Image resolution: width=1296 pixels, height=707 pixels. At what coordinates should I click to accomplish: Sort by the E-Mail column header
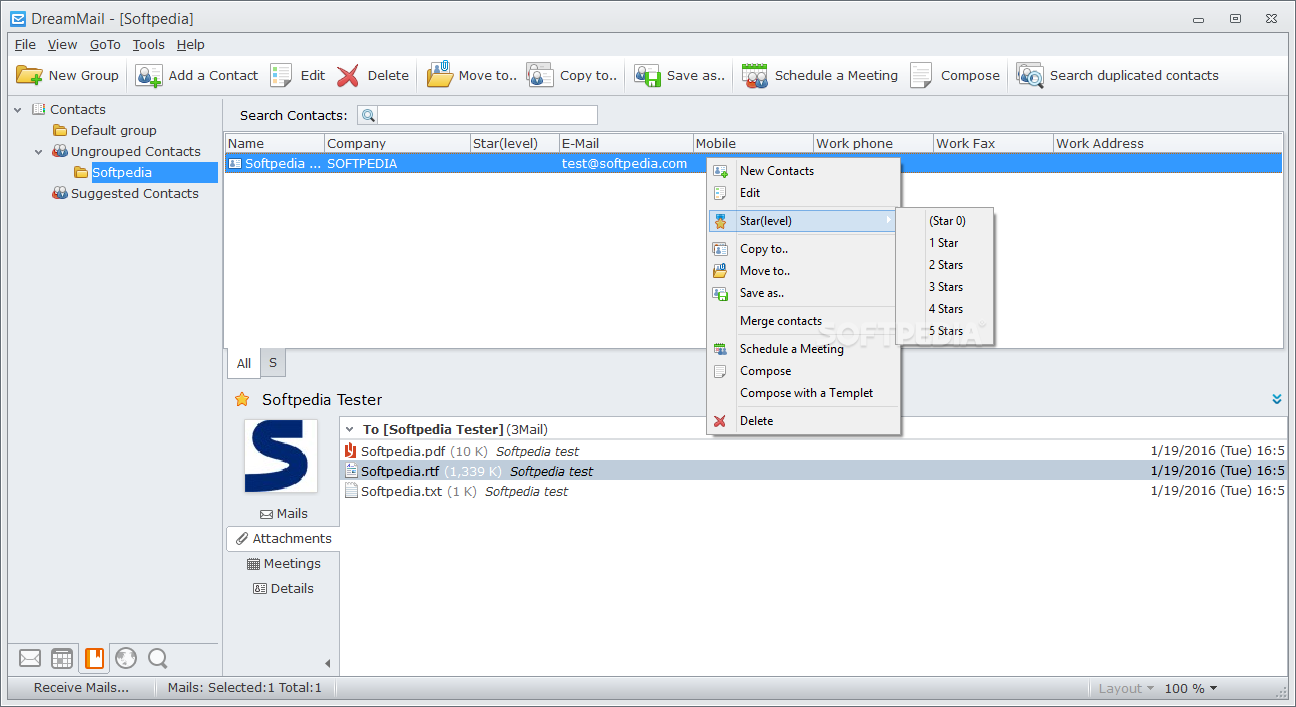[626, 143]
